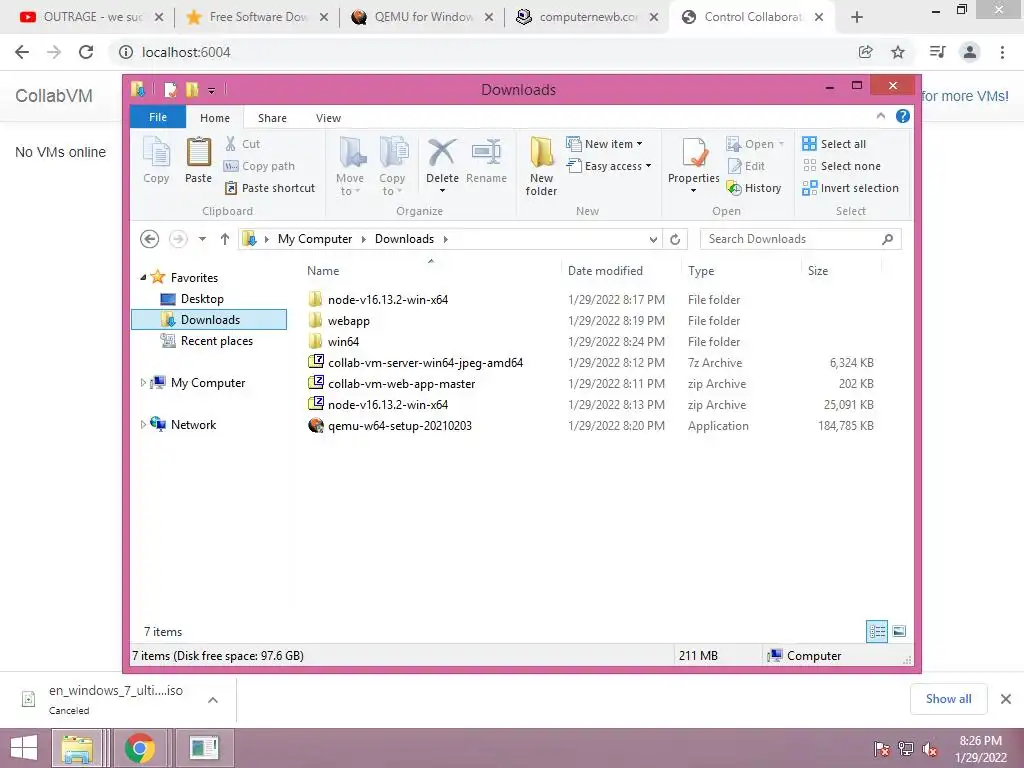Reload the Chrome page
The image size is (1024, 768).
coord(86,52)
